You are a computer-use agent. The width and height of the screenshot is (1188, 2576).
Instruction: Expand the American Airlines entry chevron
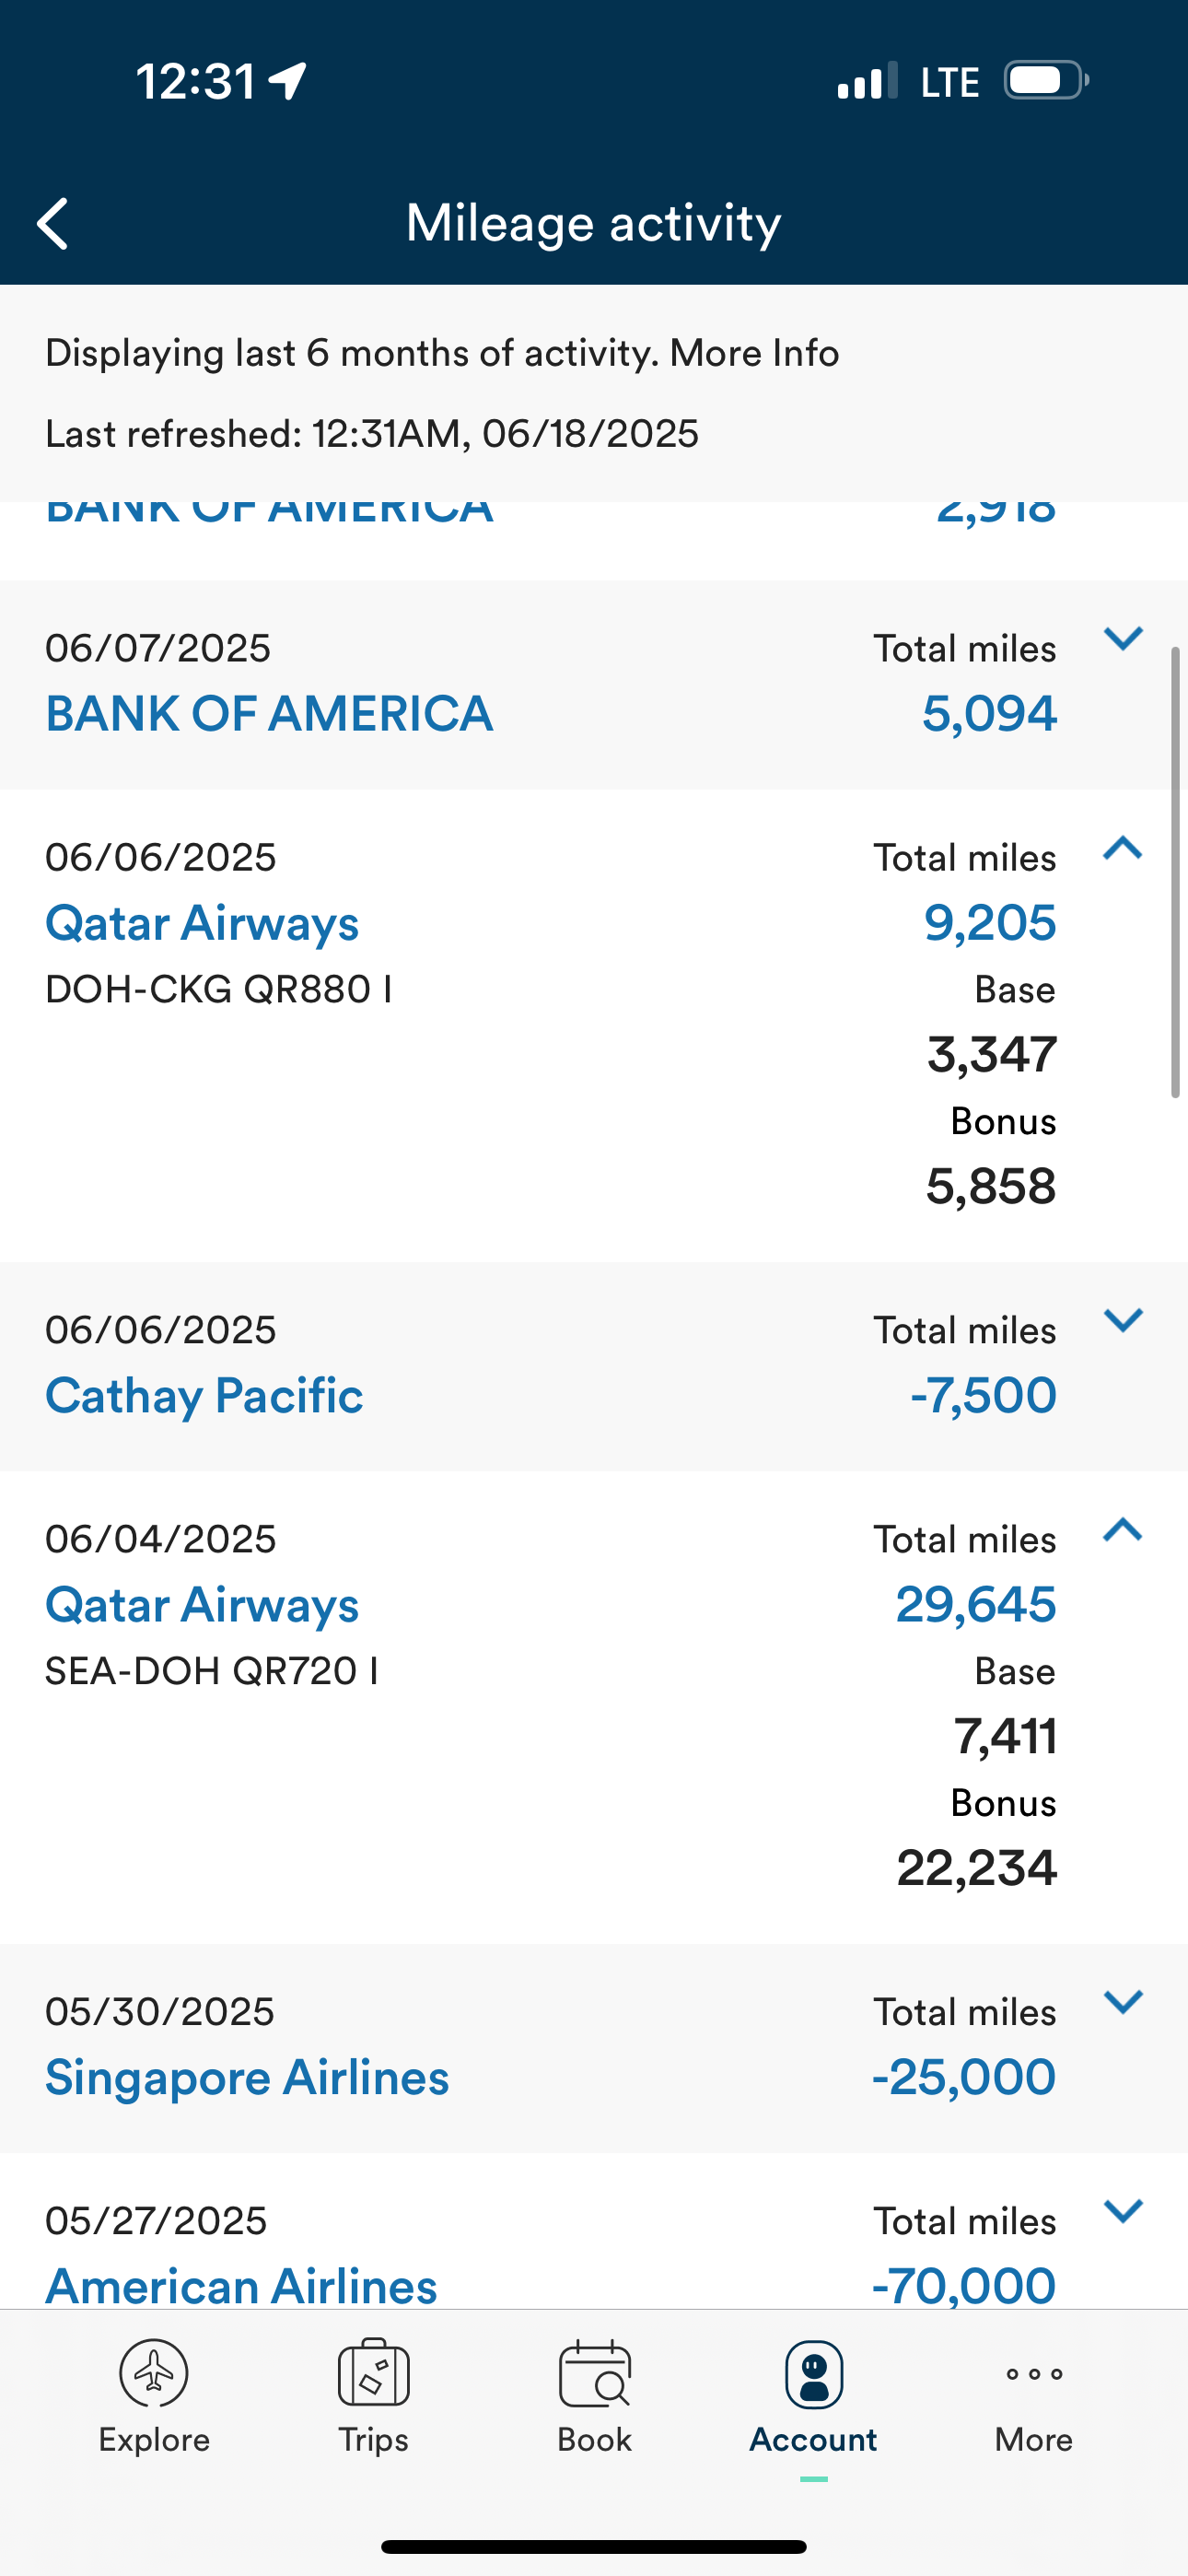(x=1122, y=2211)
